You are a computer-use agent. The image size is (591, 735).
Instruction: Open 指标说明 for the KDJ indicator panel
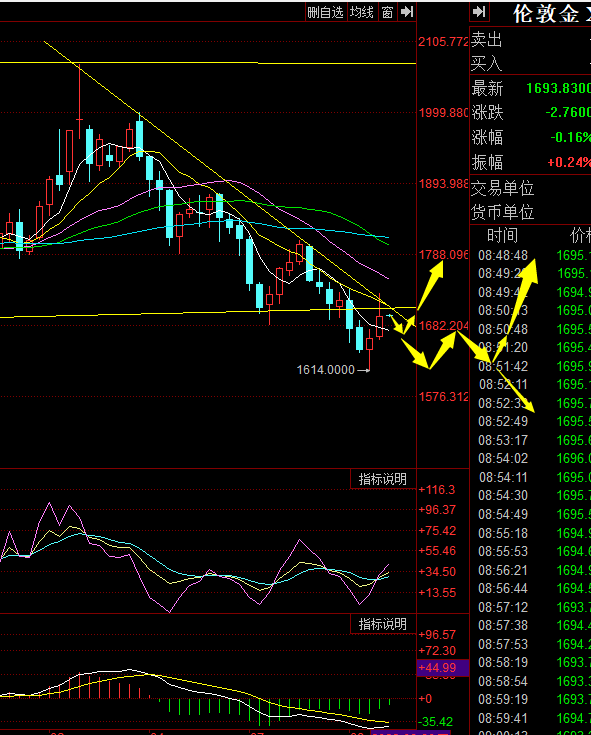click(382, 479)
